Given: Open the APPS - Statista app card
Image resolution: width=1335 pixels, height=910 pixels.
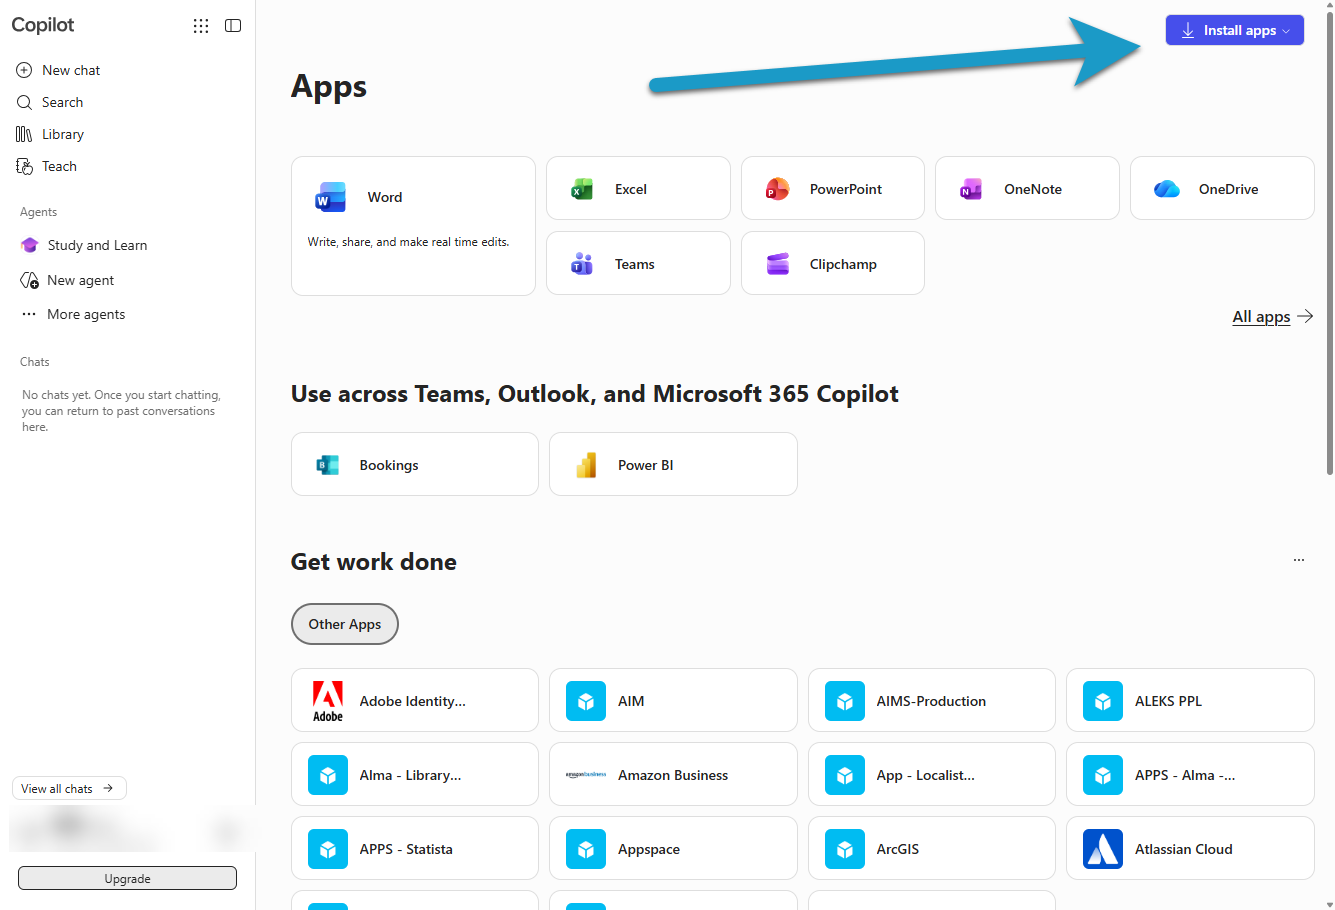Looking at the screenshot, I should (415, 848).
